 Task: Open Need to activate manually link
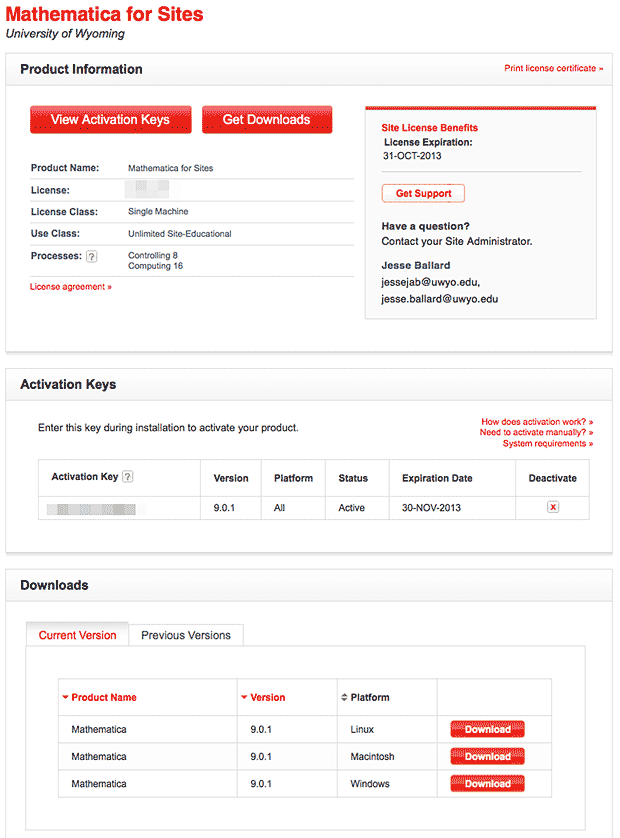[x=536, y=432]
